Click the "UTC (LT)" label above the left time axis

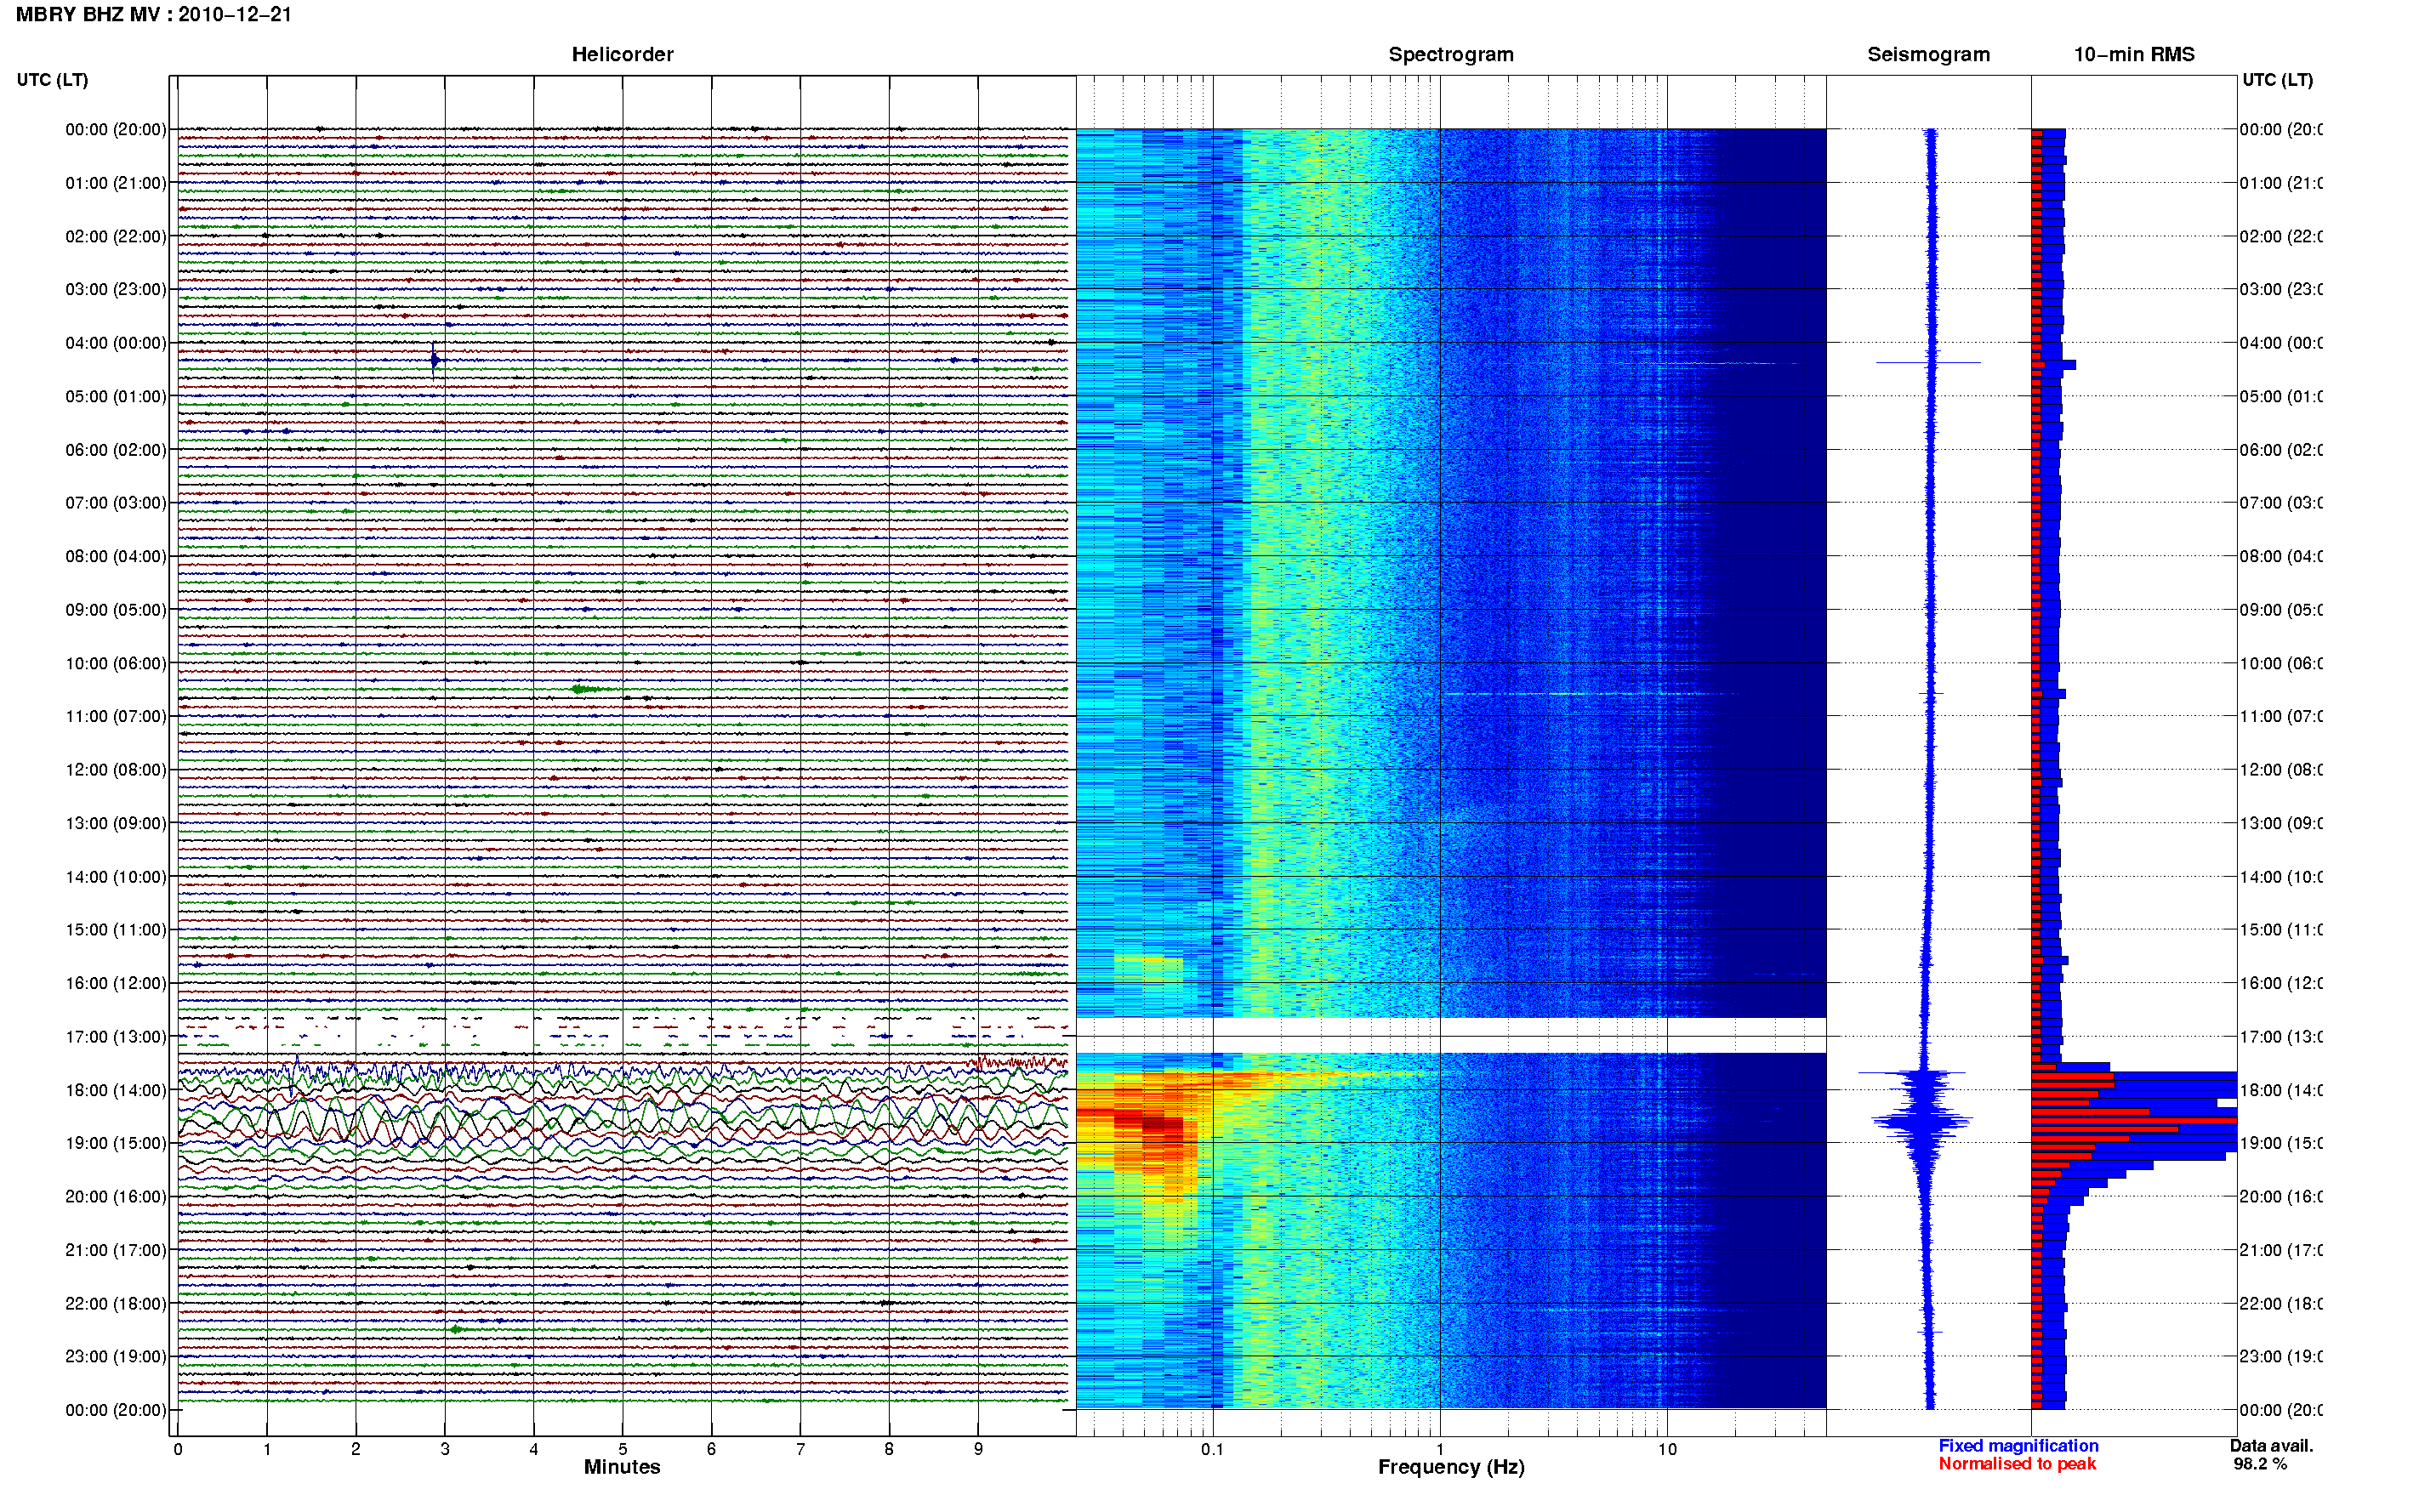point(52,79)
